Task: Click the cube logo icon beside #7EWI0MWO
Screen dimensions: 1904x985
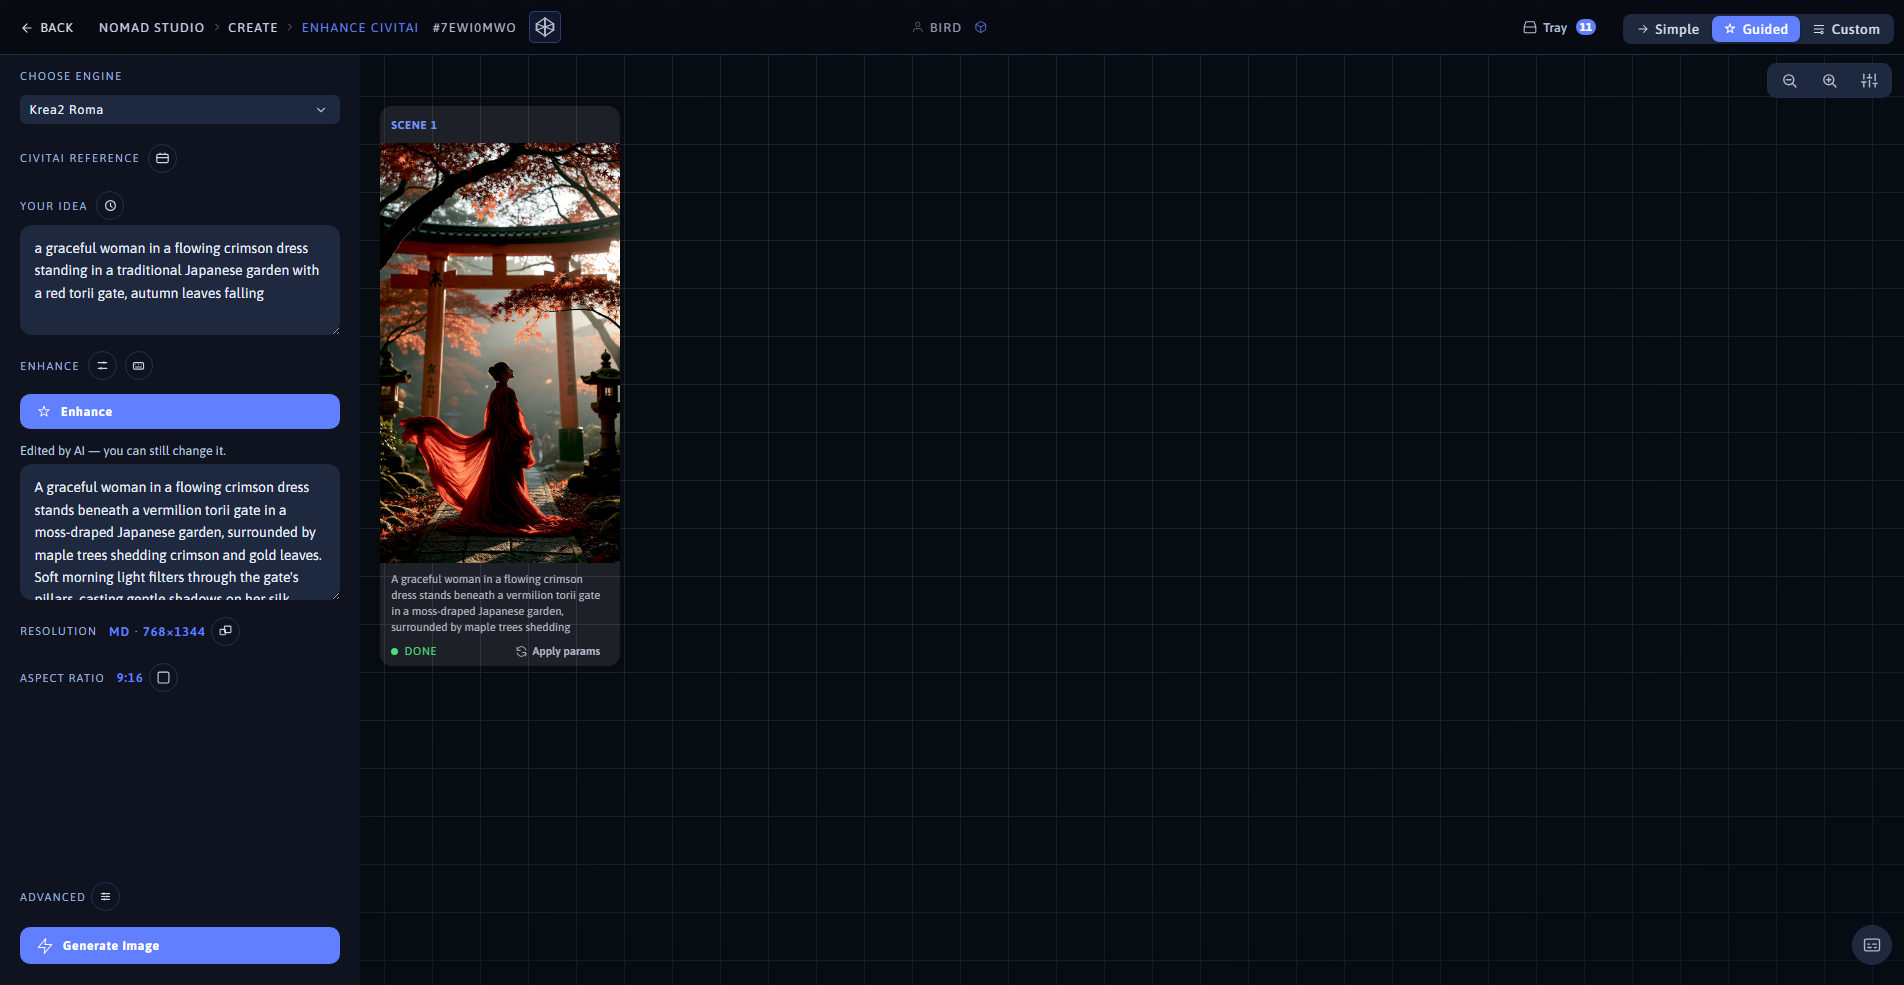Action: pyautogui.click(x=545, y=27)
